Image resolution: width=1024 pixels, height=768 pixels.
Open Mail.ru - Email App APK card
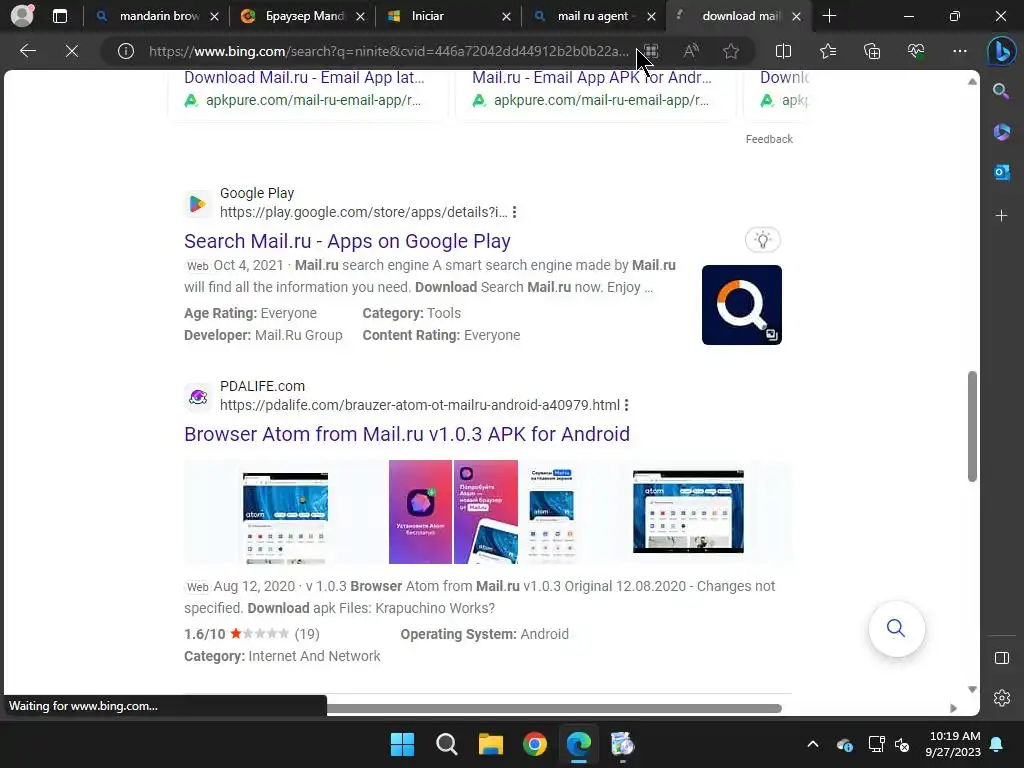click(592, 78)
